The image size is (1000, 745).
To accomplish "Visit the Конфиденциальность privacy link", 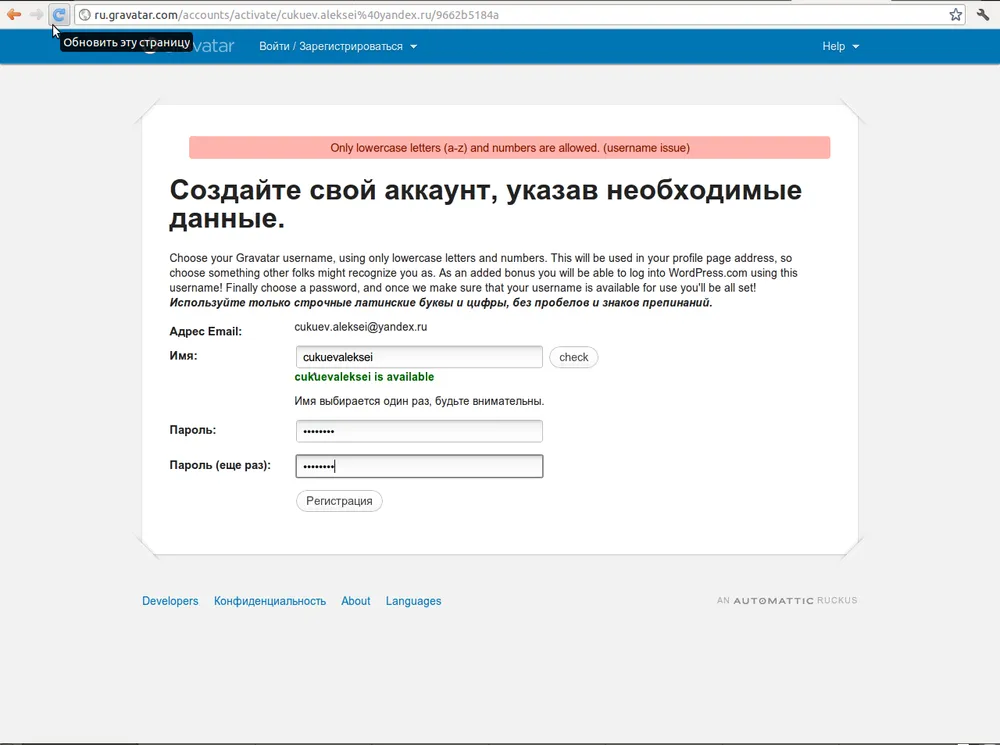I will (270, 601).
